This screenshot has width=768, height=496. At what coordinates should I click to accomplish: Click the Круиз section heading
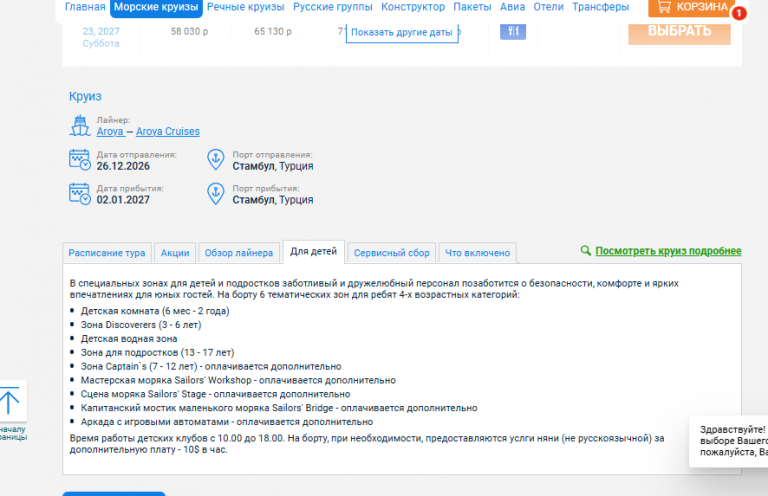click(x=85, y=96)
